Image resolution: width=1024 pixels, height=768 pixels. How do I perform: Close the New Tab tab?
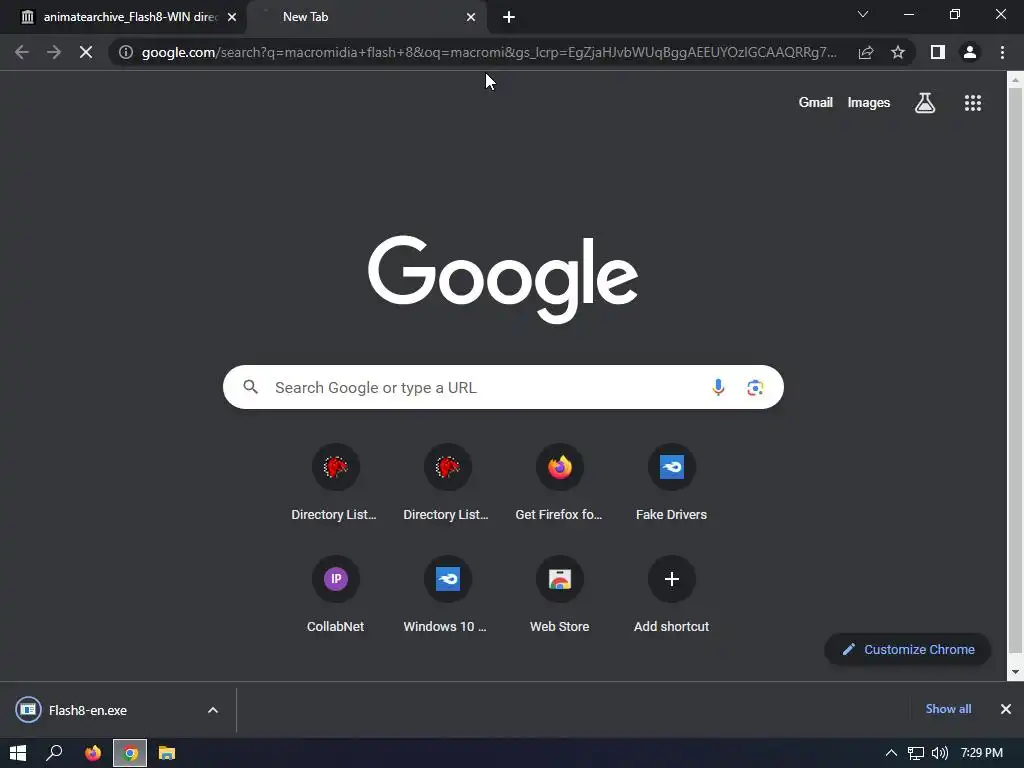pos(471,17)
